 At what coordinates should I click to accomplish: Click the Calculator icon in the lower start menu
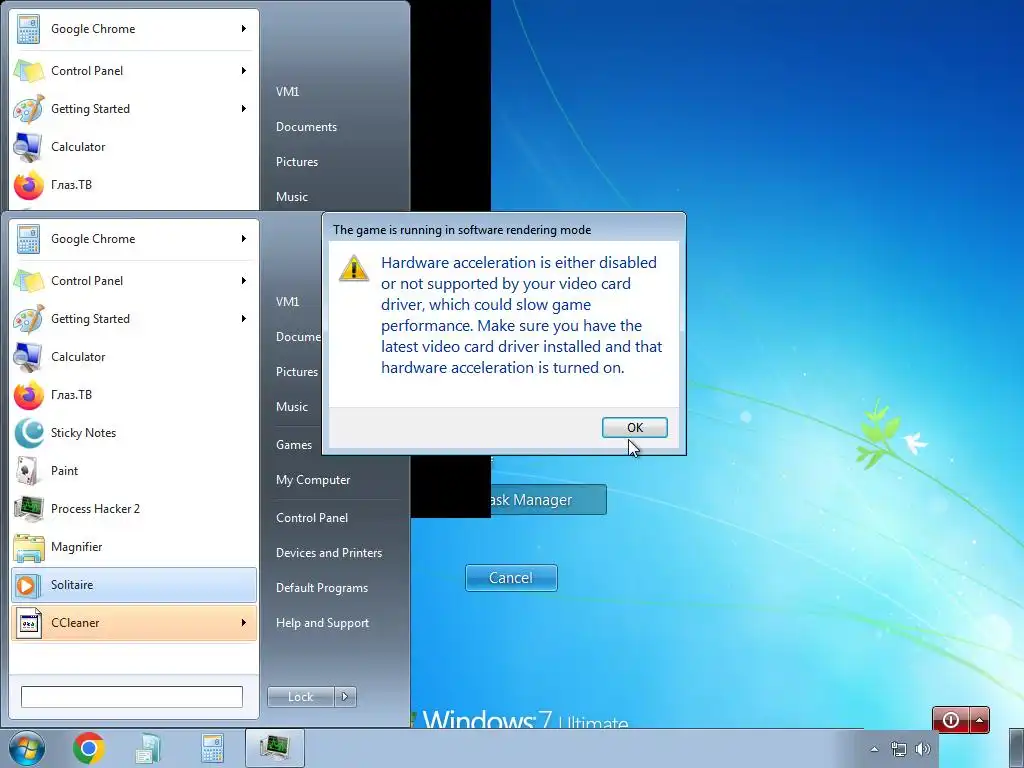[29, 357]
